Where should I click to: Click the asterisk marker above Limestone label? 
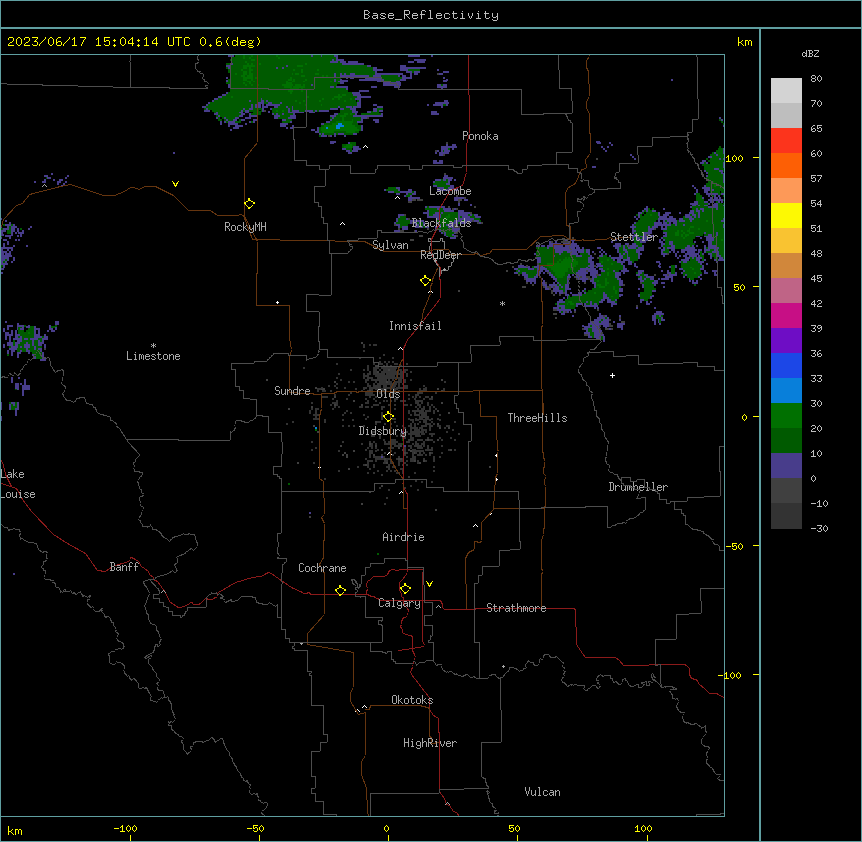point(153,346)
